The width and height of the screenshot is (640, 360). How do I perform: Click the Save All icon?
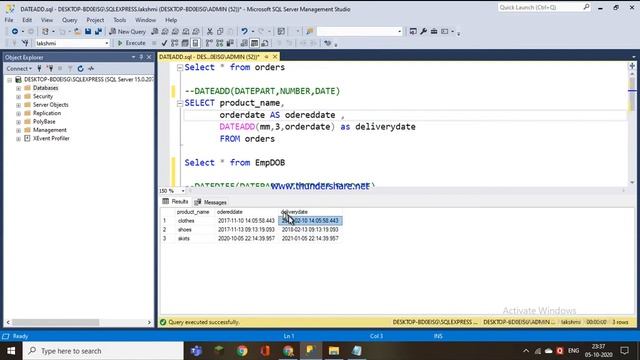[x=98, y=31]
